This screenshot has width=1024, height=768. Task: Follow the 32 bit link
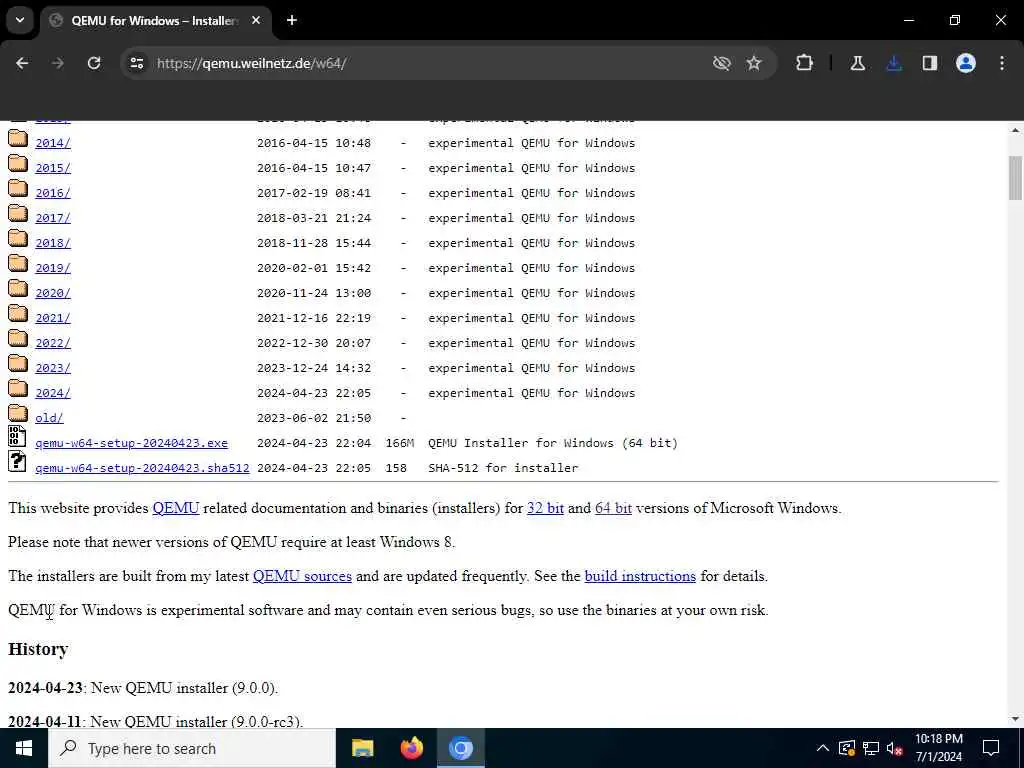[x=545, y=508]
